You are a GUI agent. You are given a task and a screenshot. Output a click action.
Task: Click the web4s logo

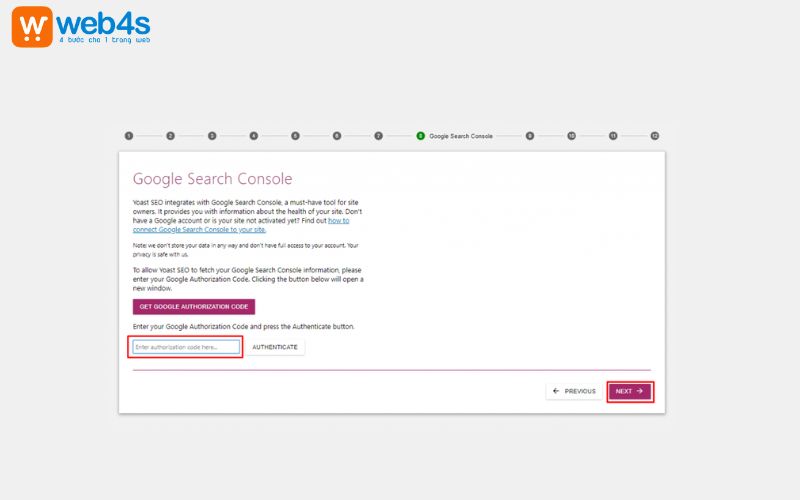(81, 26)
